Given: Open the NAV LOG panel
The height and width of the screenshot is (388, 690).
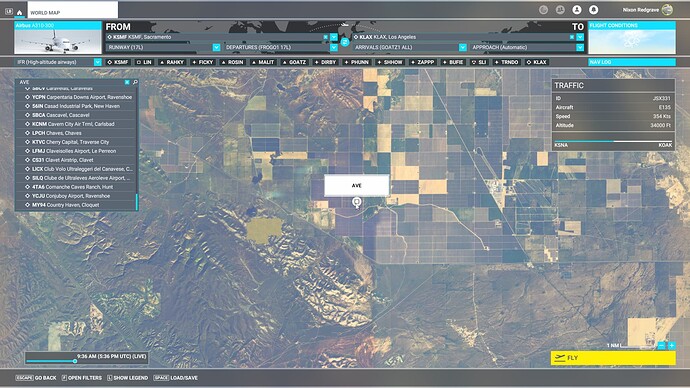Looking at the screenshot, I should click(631, 62).
